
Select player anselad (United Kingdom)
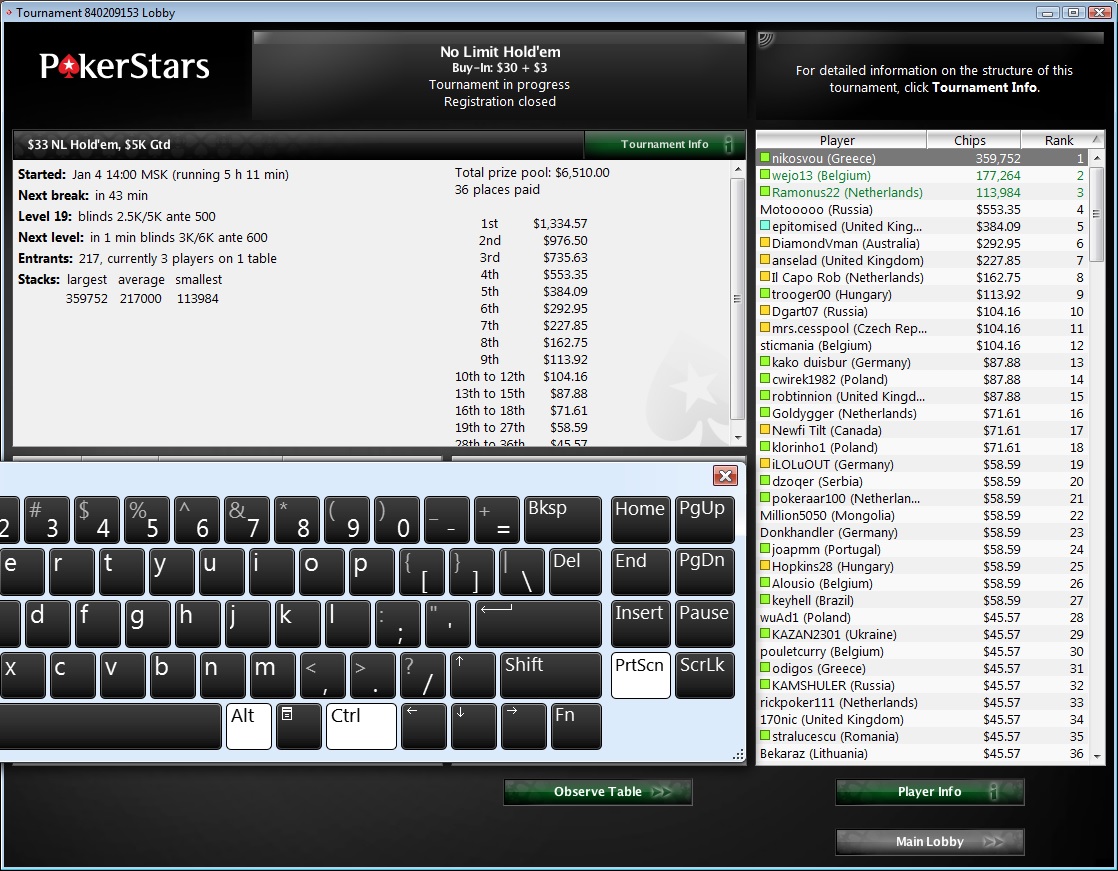(923, 260)
